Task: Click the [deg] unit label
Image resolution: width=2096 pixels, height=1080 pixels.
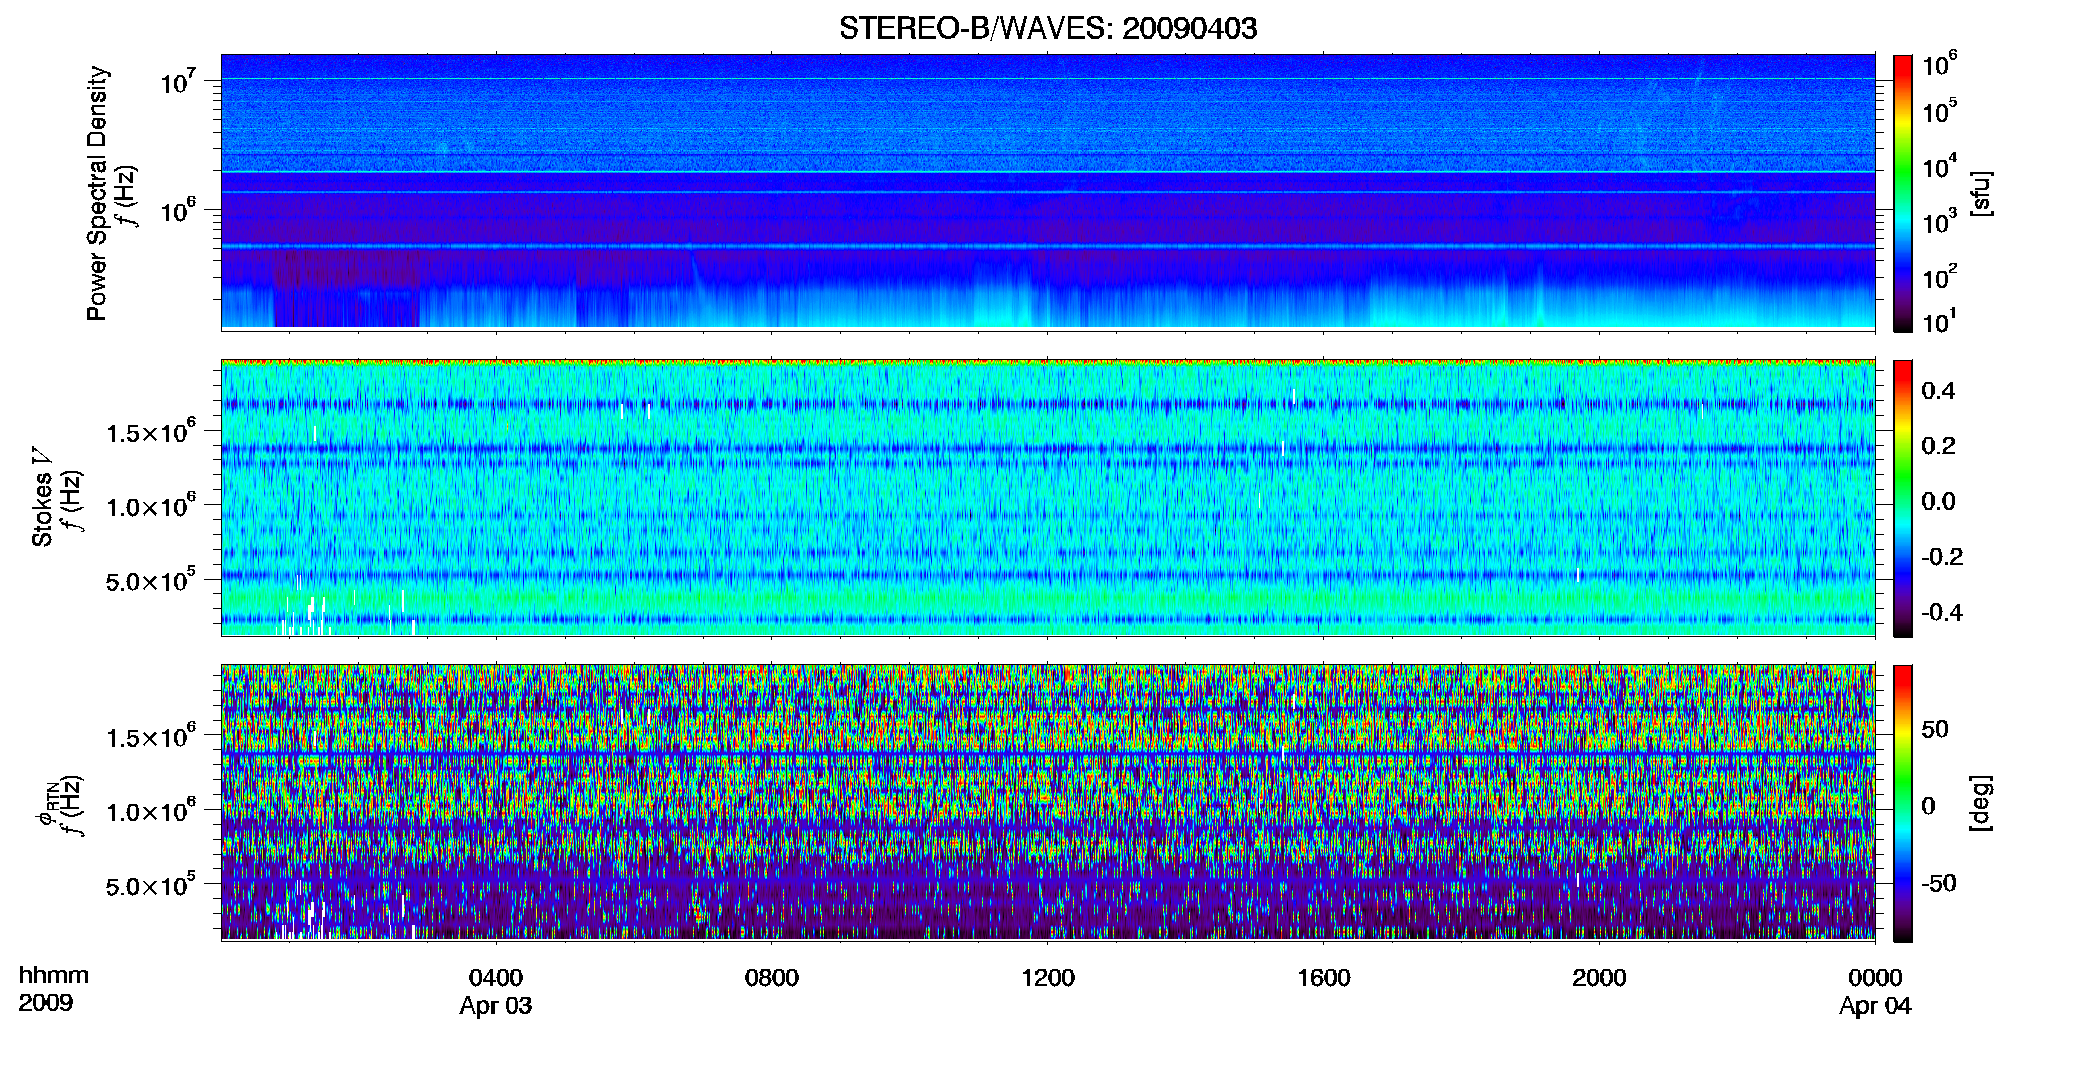Action: (x=1981, y=803)
